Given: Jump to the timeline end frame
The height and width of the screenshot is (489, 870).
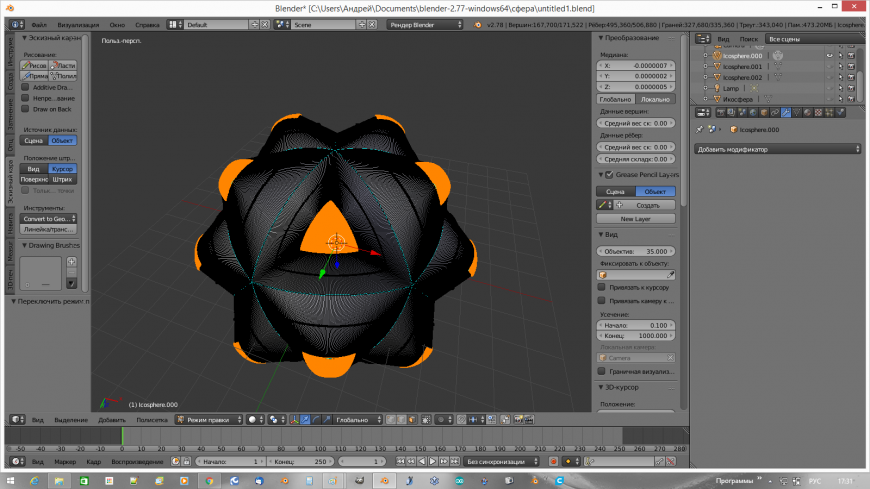Looking at the screenshot, I should coord(455,461).
